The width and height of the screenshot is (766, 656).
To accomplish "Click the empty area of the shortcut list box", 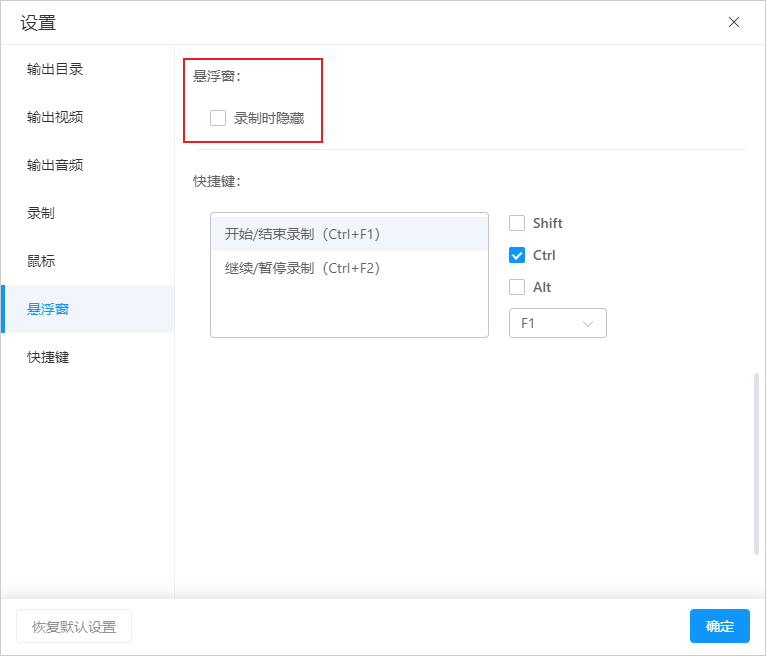I will (349, 311).
